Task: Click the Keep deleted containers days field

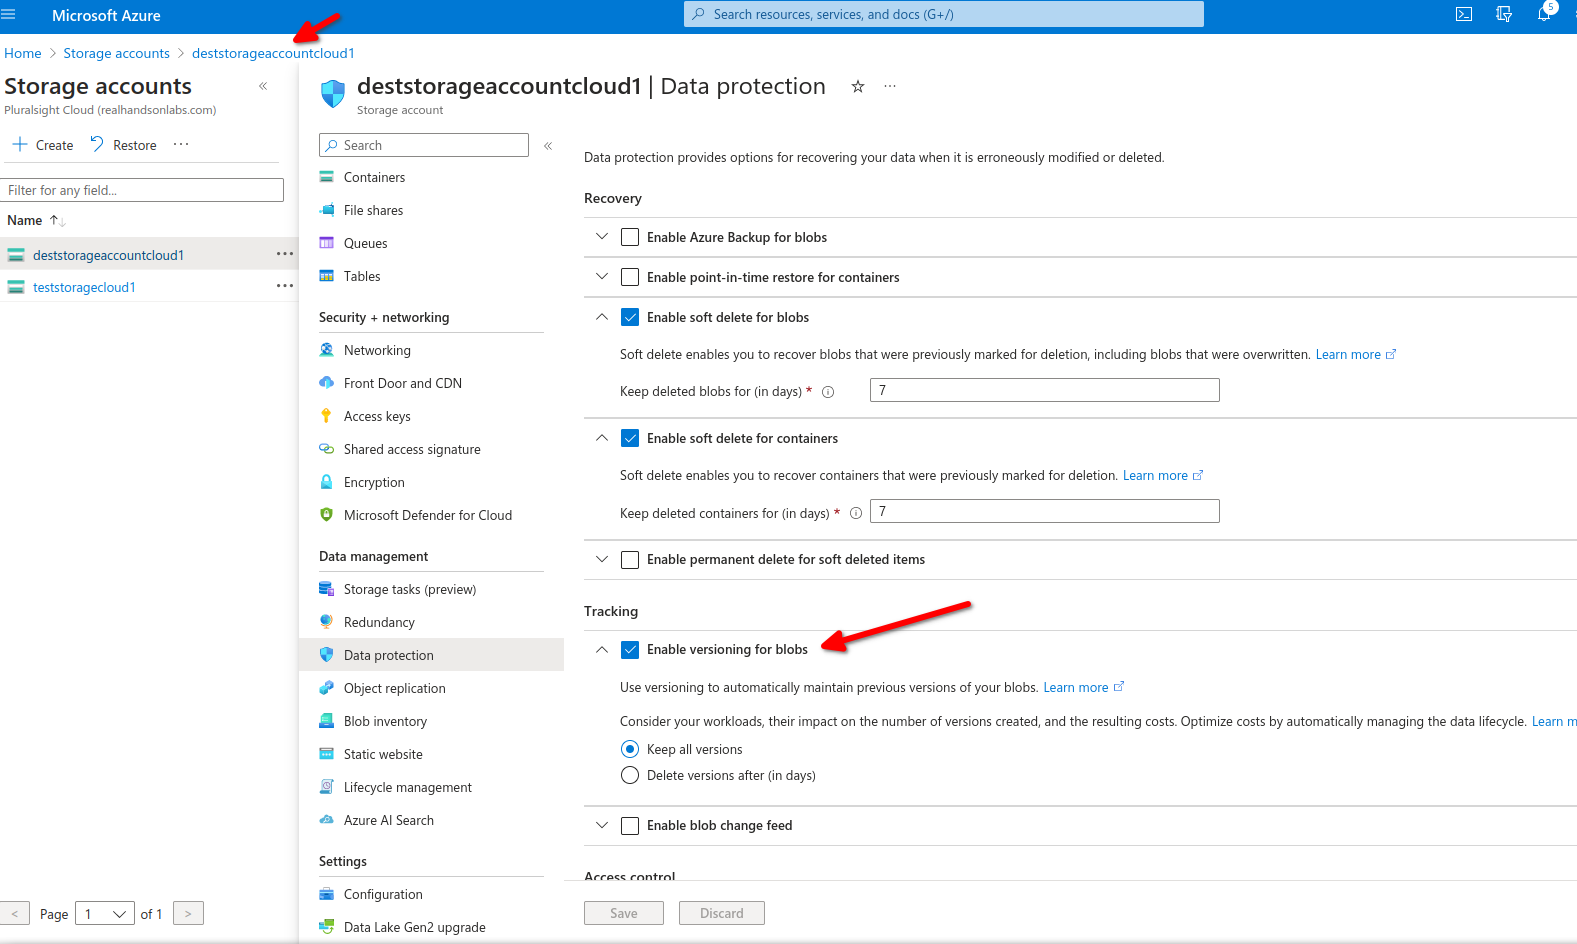Action: tap(1044, 512)
